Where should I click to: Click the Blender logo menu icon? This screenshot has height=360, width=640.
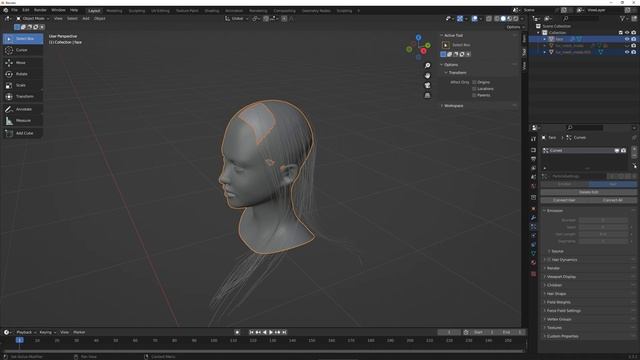pyautogui.click(x=5, y=10)
